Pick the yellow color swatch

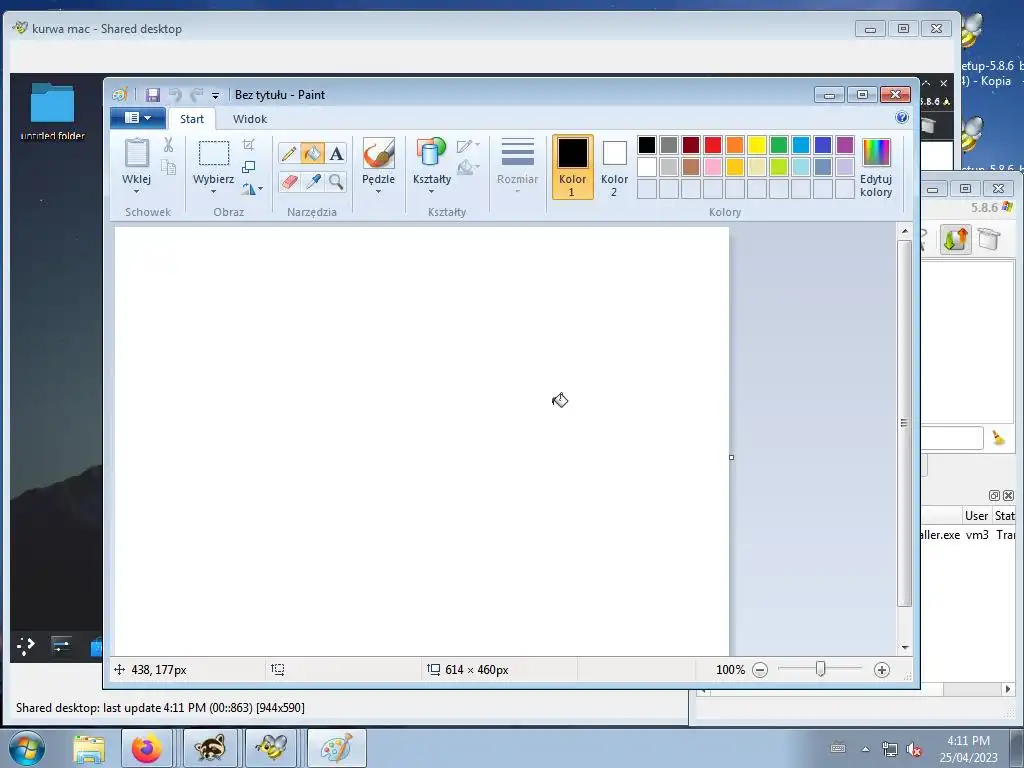coord(757,144)
